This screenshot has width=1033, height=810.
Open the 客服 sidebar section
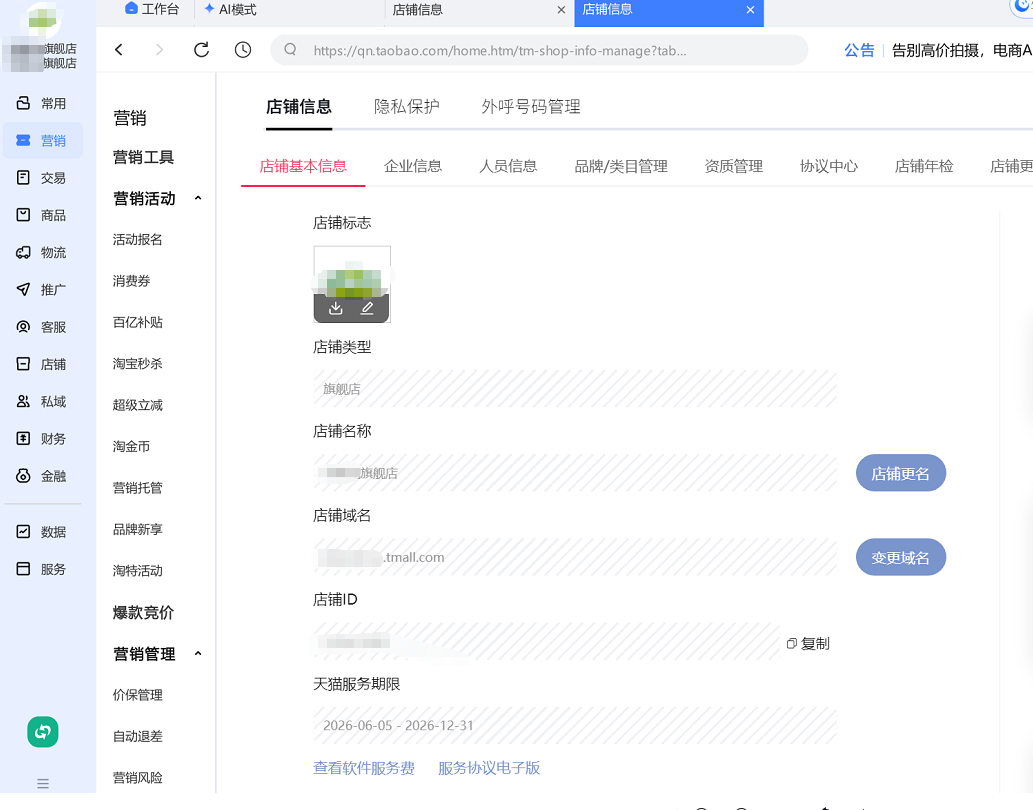(43, 327)
